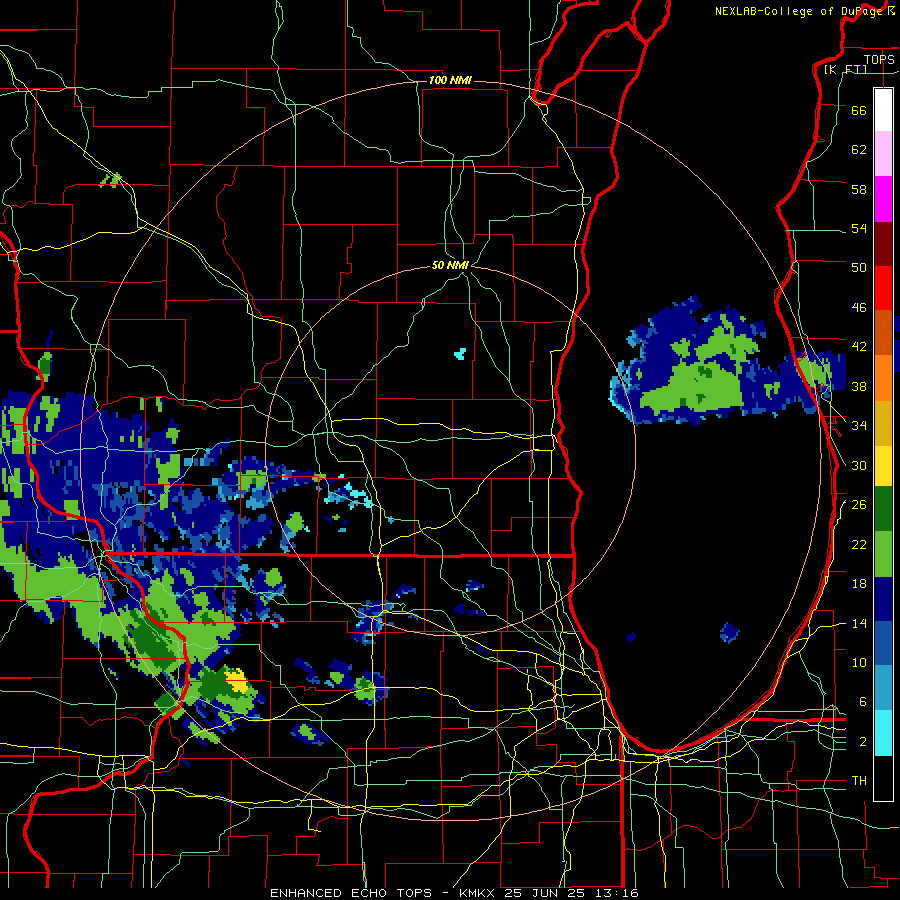Click the small cyan echo north of radar center
Viewport: 900px width, 900px height.
460,354
